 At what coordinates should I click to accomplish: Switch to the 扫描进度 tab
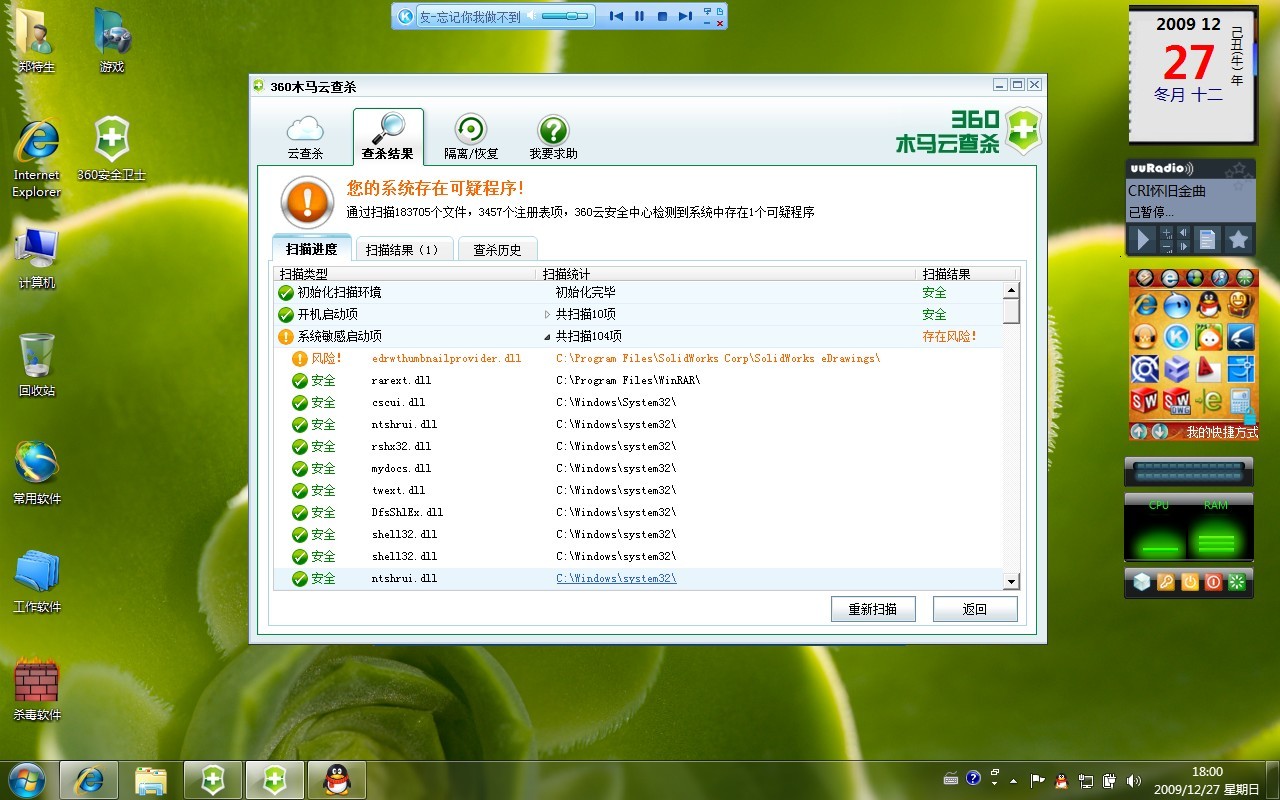pos(311,249)
